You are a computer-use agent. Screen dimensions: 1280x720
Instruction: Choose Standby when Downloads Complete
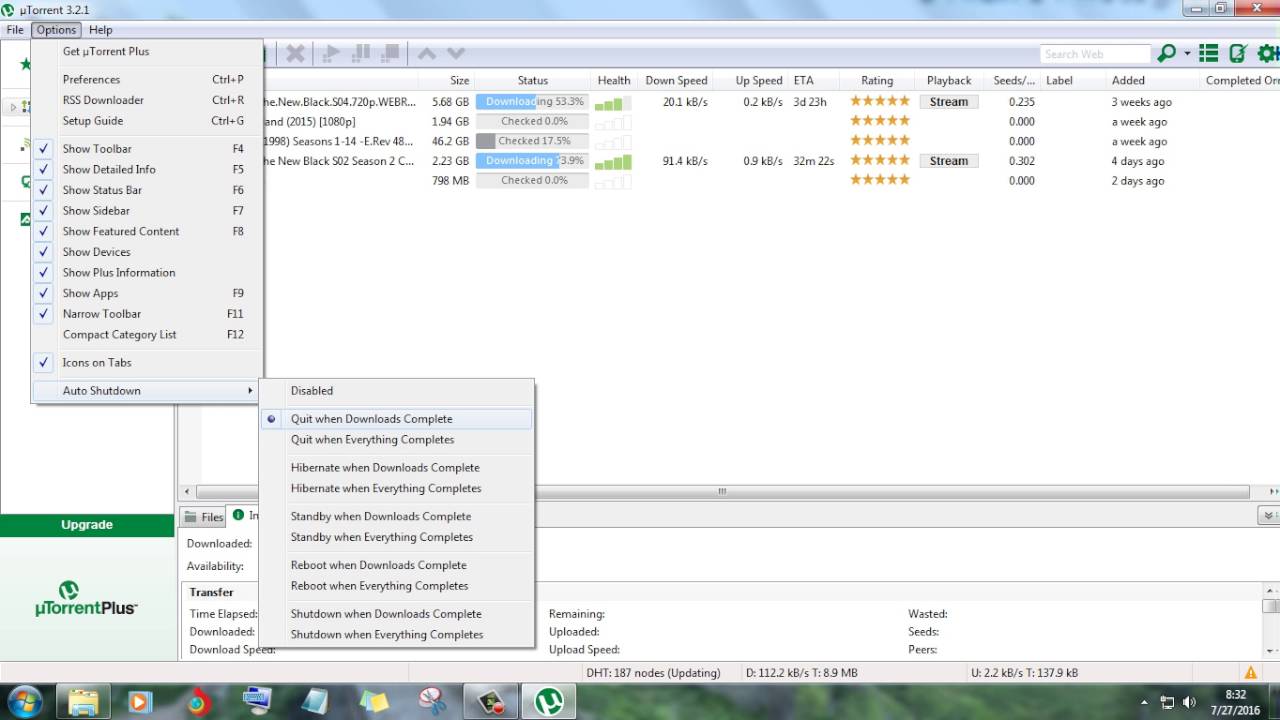[x=396, y=517]
